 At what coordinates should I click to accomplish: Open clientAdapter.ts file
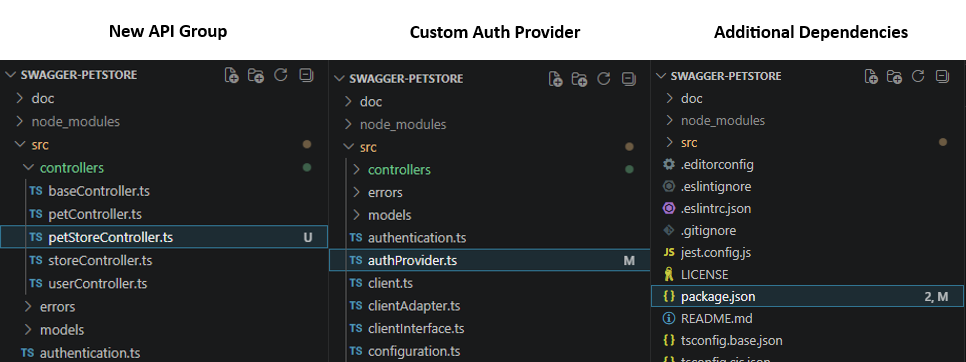pyautogui.click(x=414, y=306)
